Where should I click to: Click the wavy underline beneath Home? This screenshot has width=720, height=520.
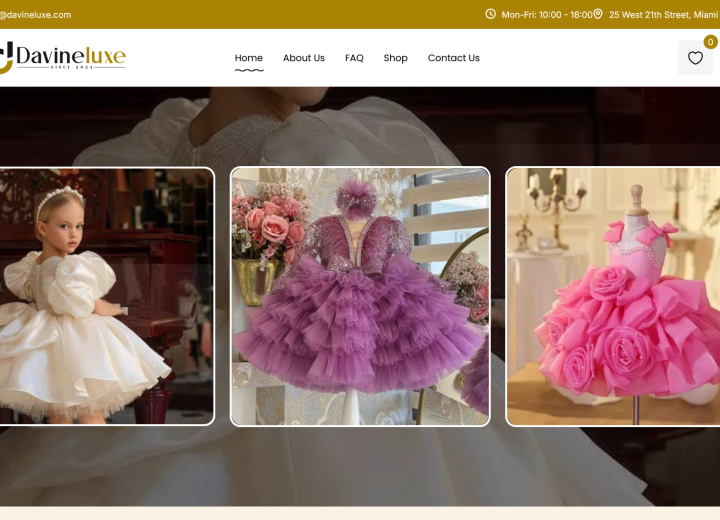pyautogui.click(x=249, y=70)
